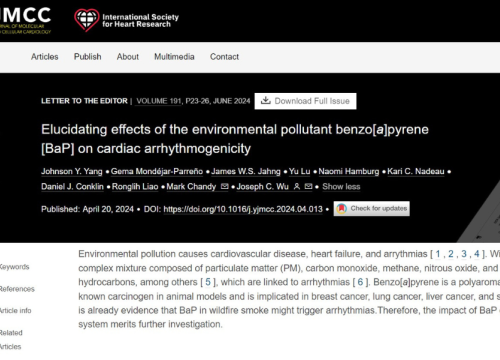Click the envelope icon next to Joseph C. Wu
500x360 pixels.
click(309, 186)
